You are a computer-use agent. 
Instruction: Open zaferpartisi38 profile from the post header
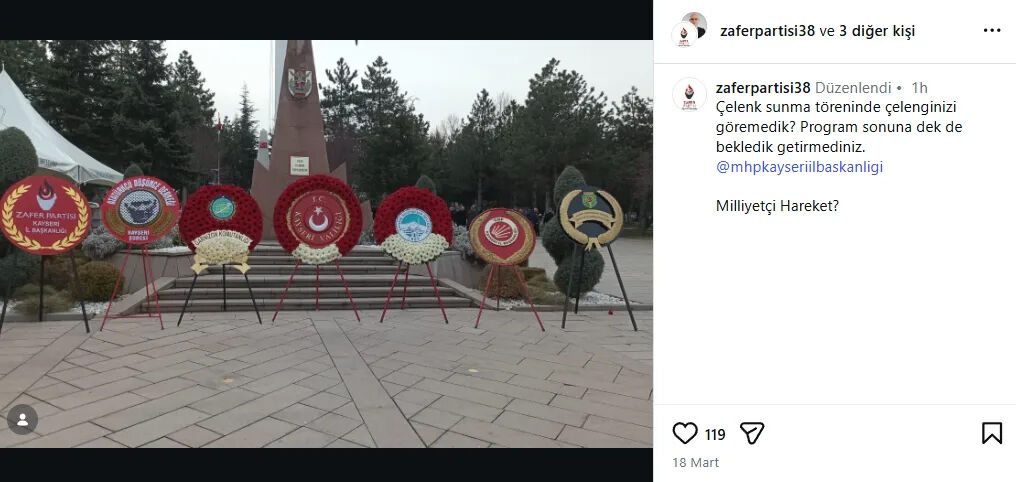pyautogui.click(x=767, y=30)
